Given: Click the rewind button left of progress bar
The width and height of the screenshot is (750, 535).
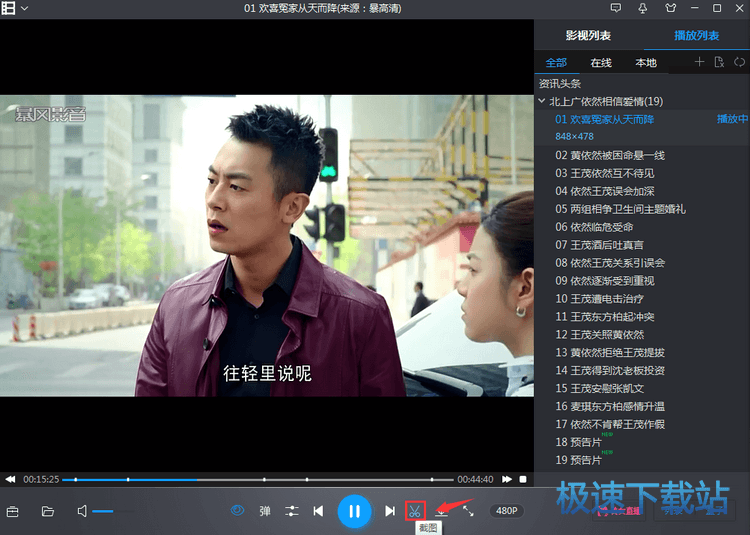Looking at the screenshot, I should pos(10,479).
